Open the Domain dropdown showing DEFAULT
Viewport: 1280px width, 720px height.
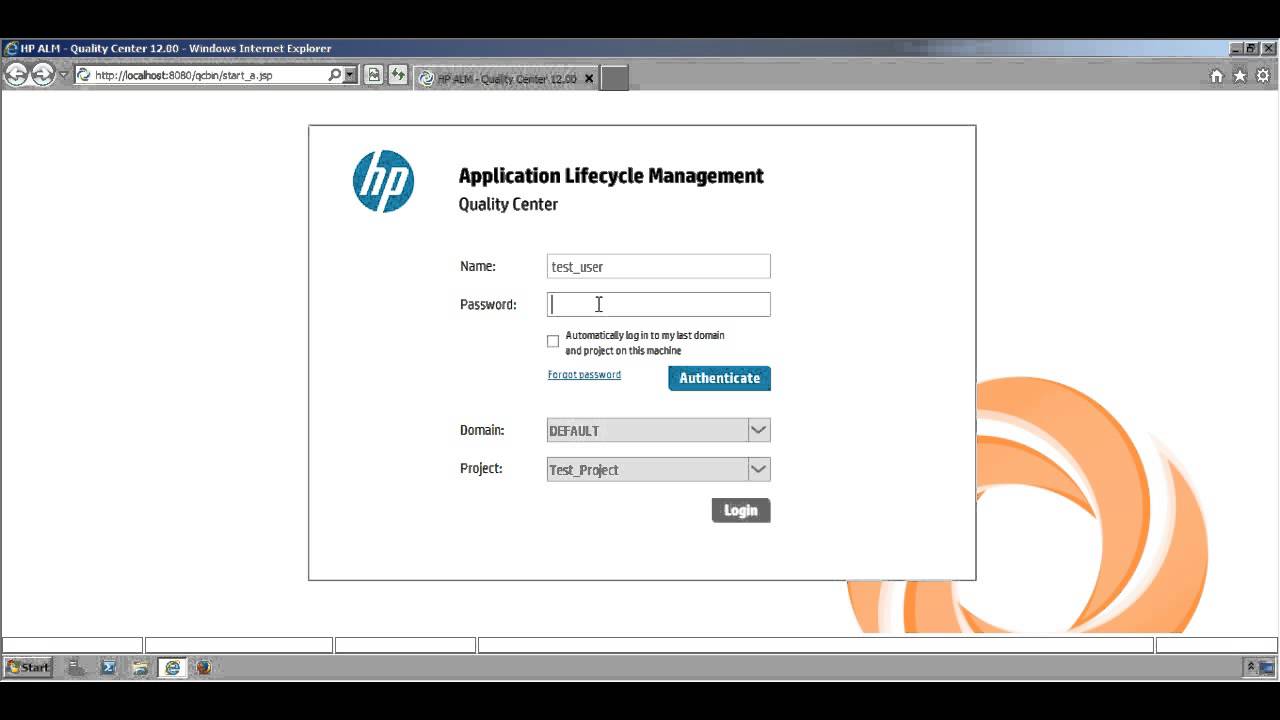(659, 430)
